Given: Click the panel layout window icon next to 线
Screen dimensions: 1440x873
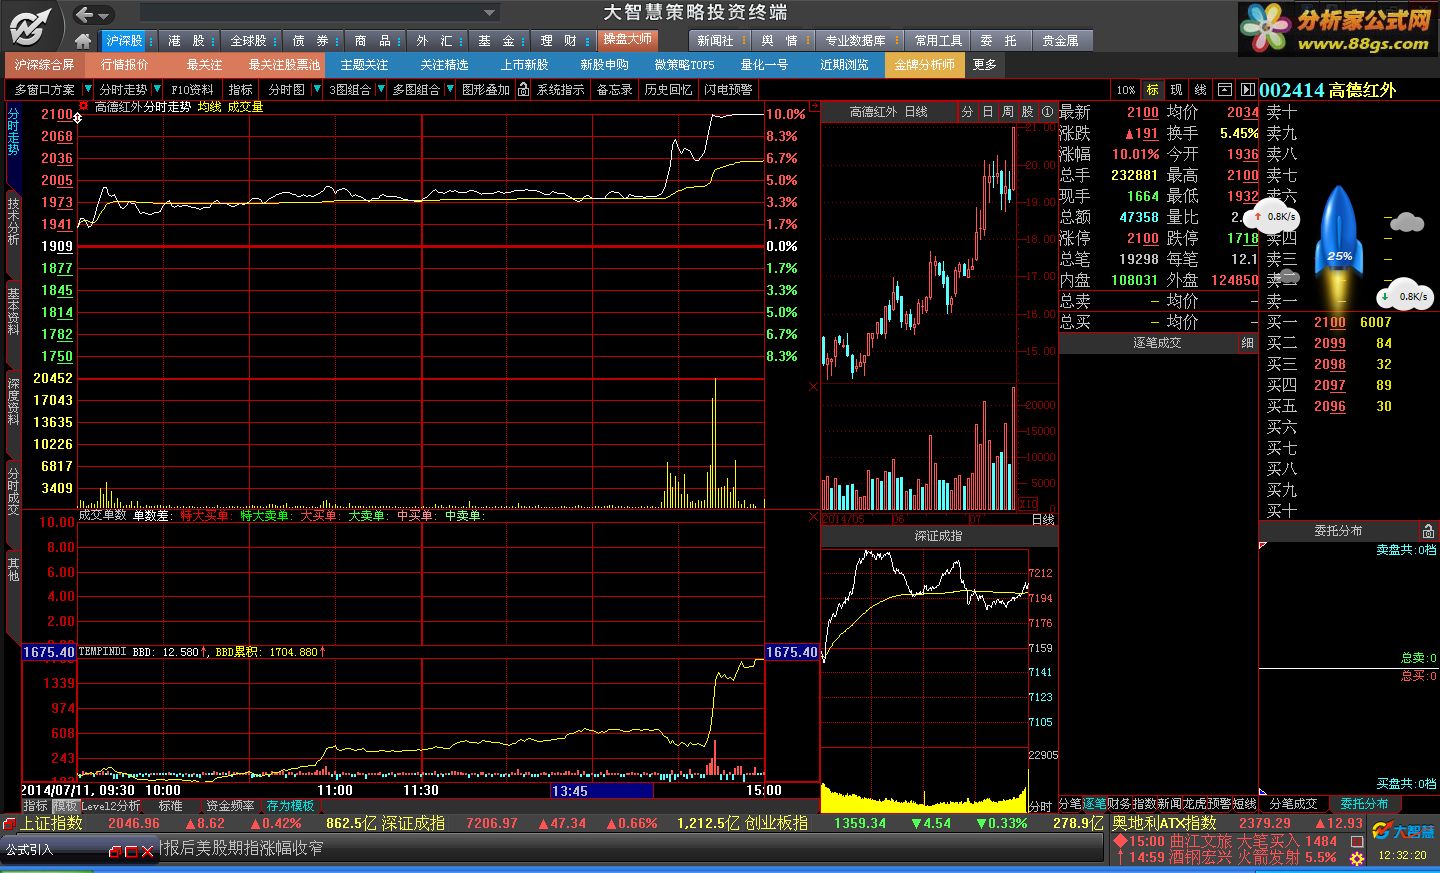Looking at the screenshot, I should point(1224,89).
